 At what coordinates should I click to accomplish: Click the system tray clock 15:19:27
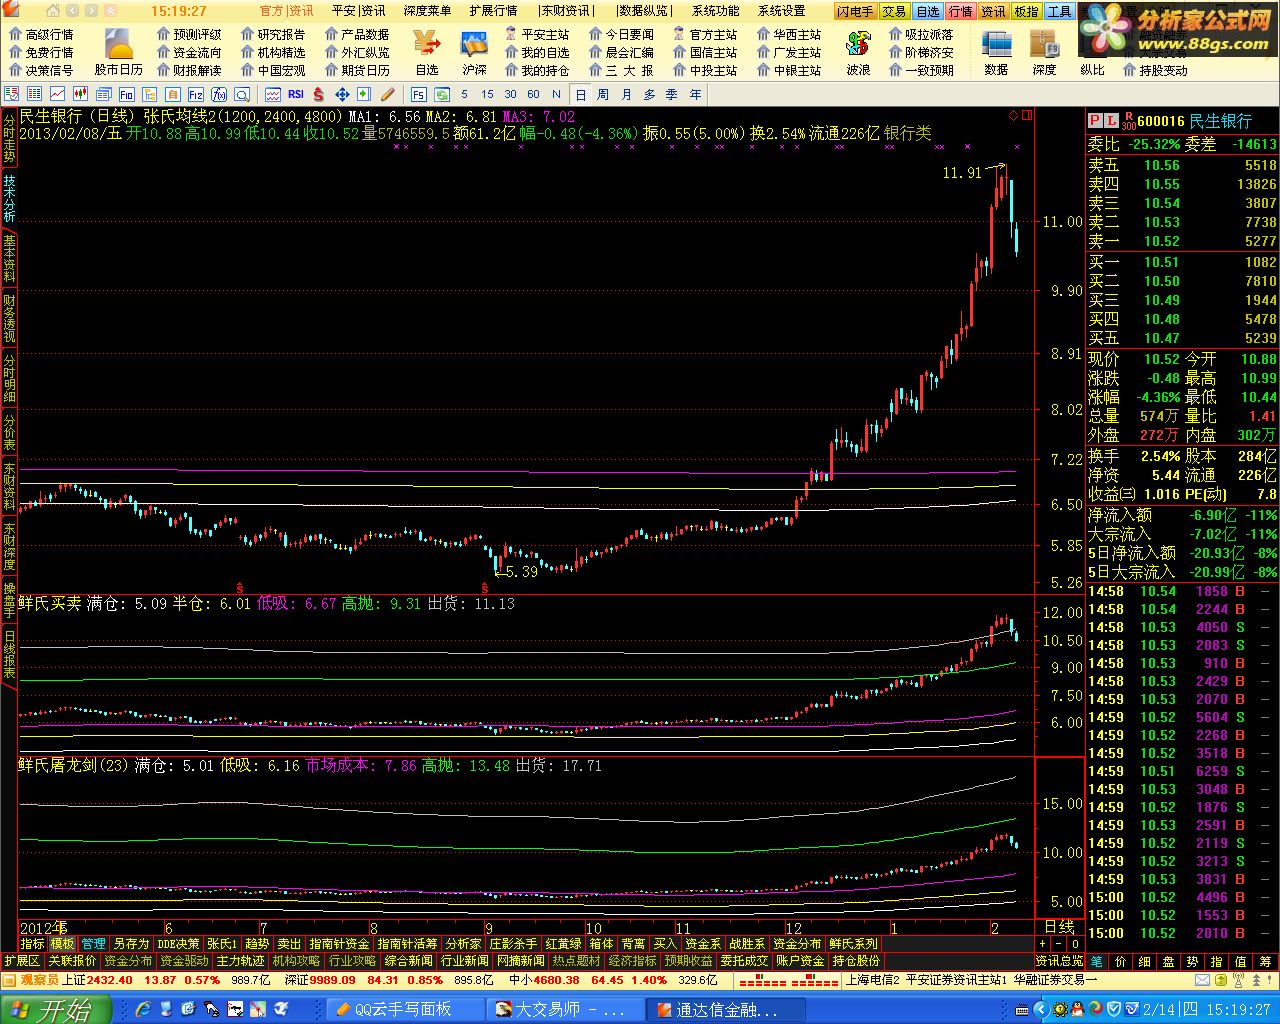pos(1238,1010)
